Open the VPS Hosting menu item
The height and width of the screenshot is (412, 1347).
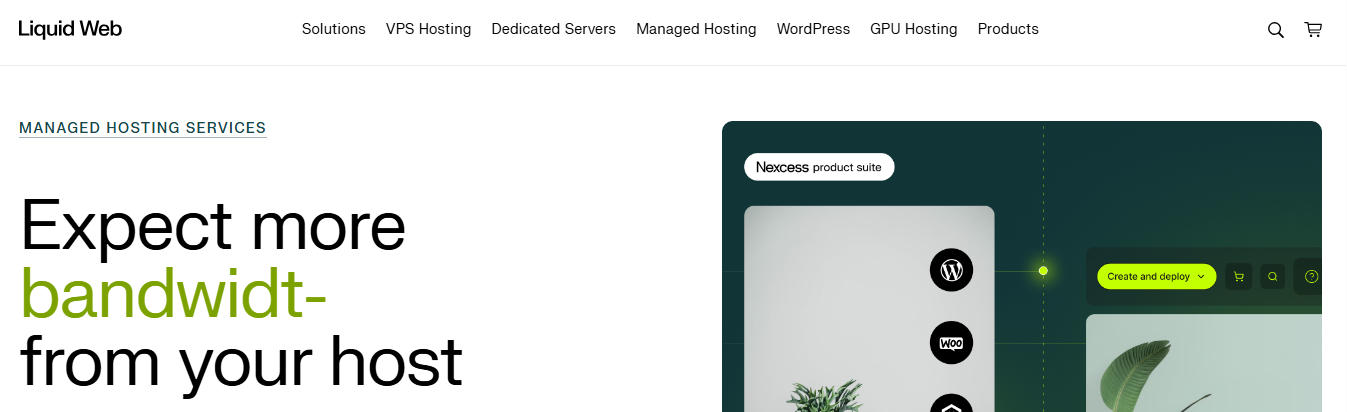pos(428,29)
